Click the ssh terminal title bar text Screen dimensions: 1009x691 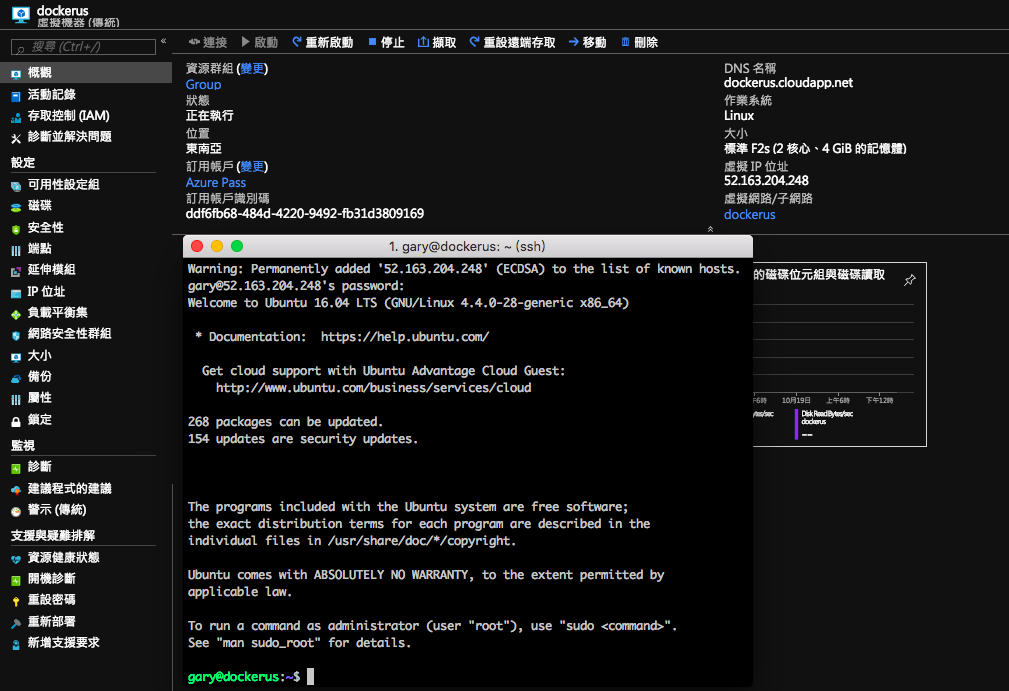pos(467,246)
